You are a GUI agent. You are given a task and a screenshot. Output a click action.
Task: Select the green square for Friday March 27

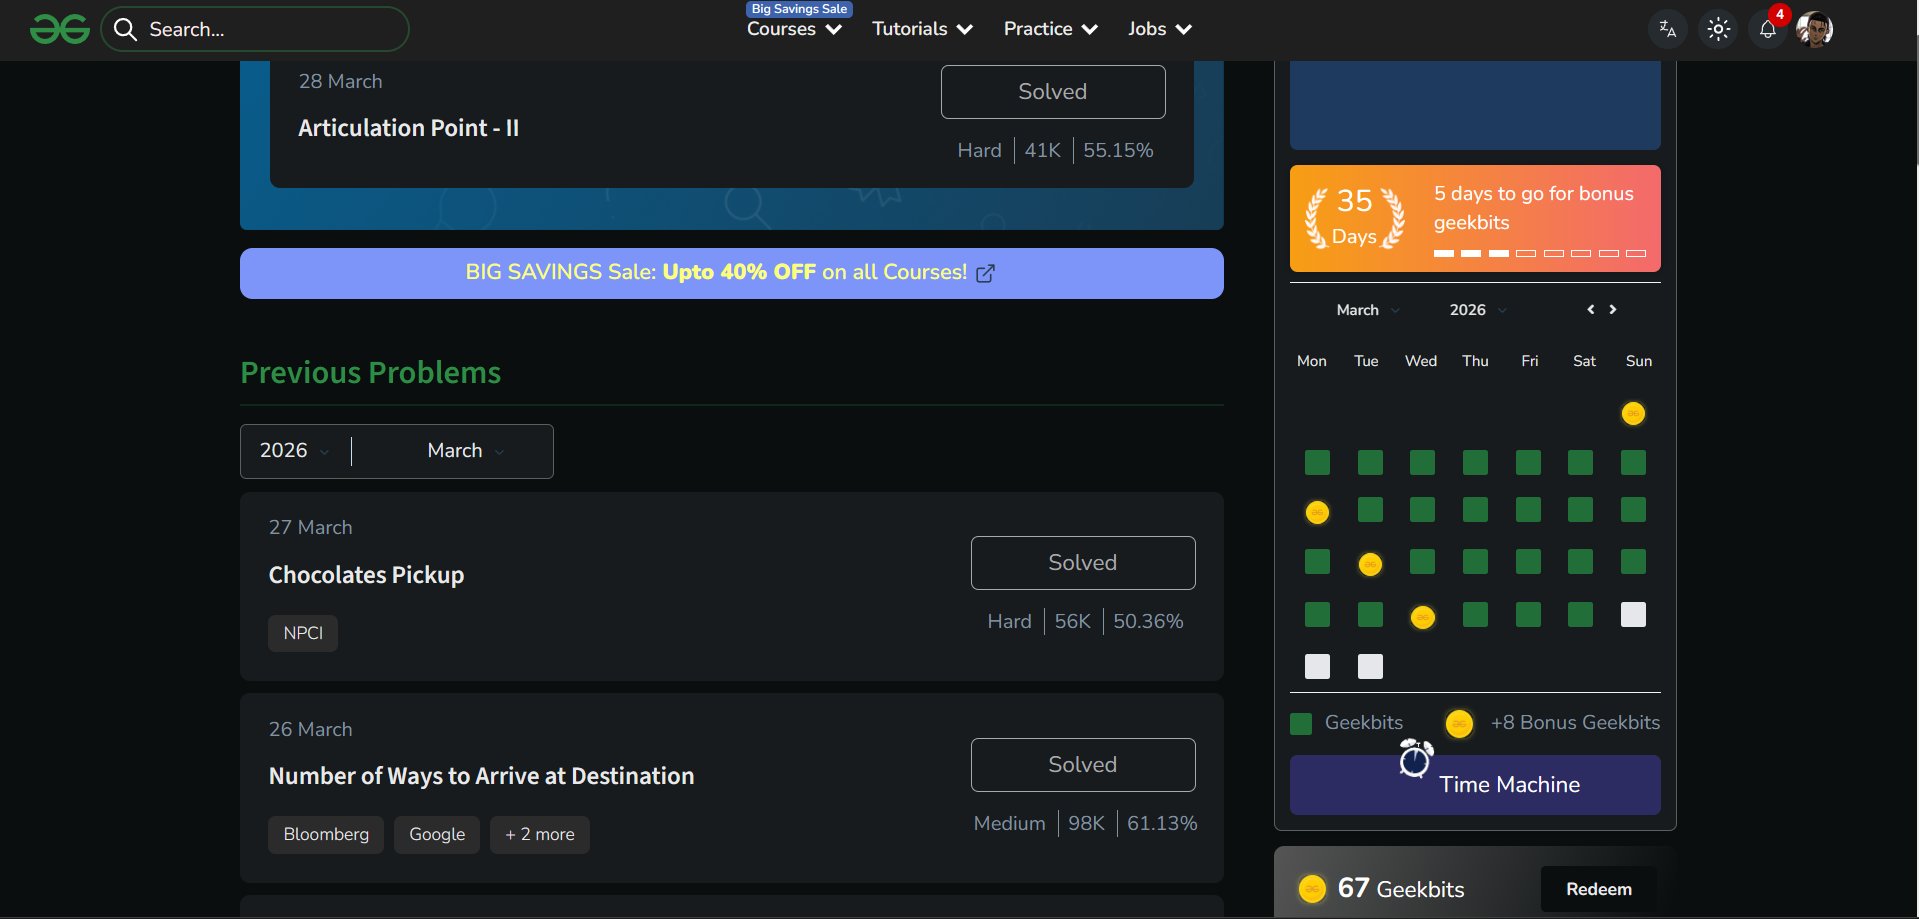1528,614
